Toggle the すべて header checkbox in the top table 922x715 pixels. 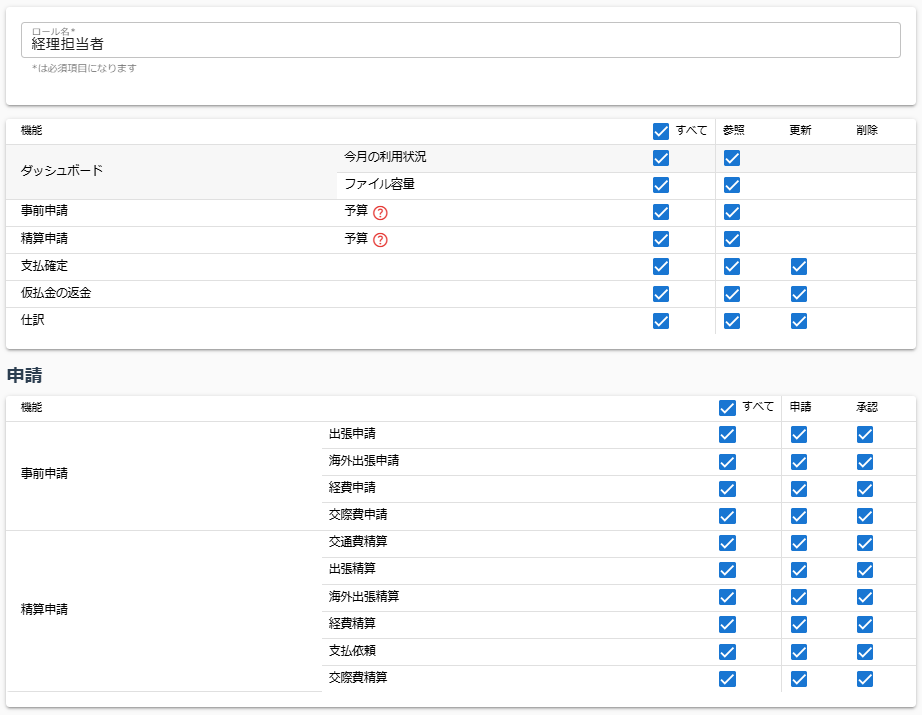click(661, 131)
